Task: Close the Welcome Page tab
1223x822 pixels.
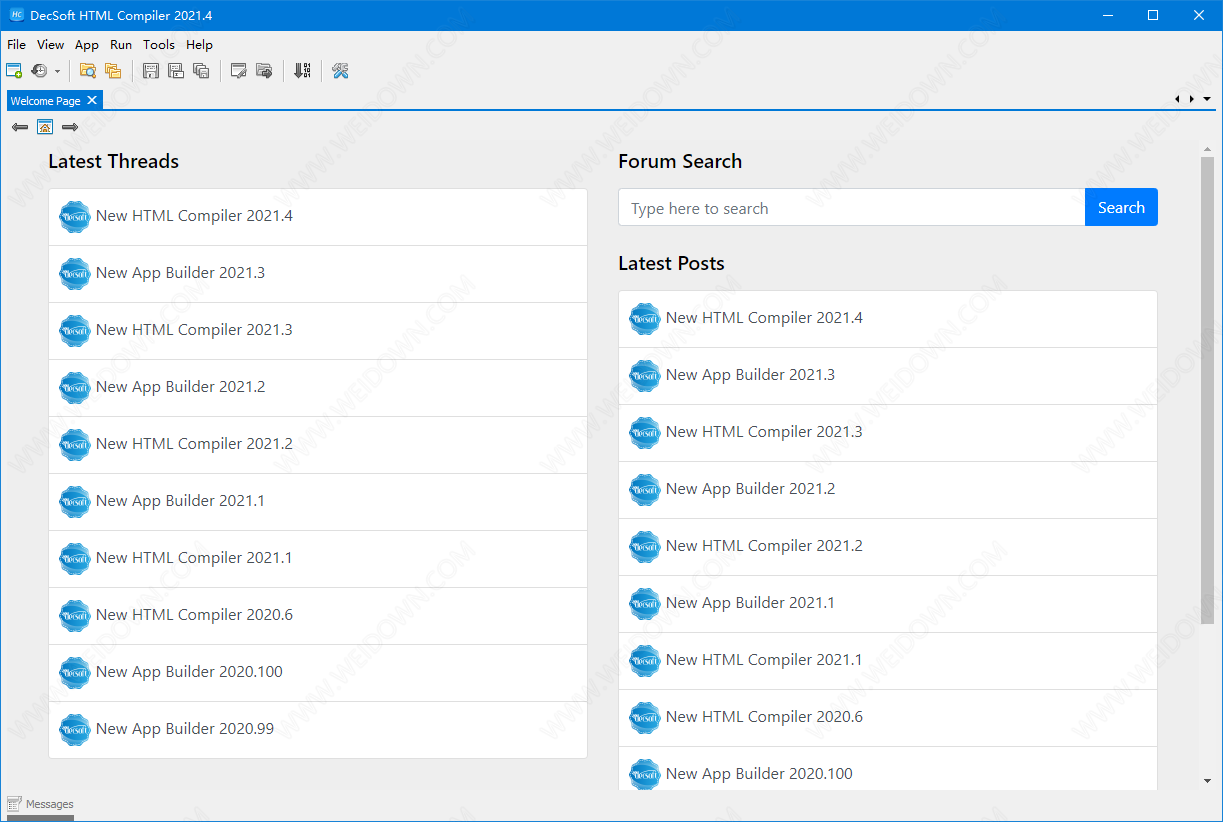Action: pos(92,100)
